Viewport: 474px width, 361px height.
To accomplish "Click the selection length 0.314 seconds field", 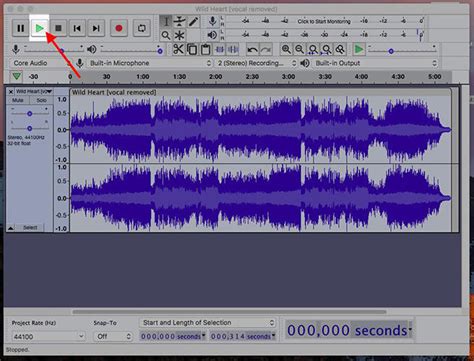I will pyautogui.click(x=243, y=336).
